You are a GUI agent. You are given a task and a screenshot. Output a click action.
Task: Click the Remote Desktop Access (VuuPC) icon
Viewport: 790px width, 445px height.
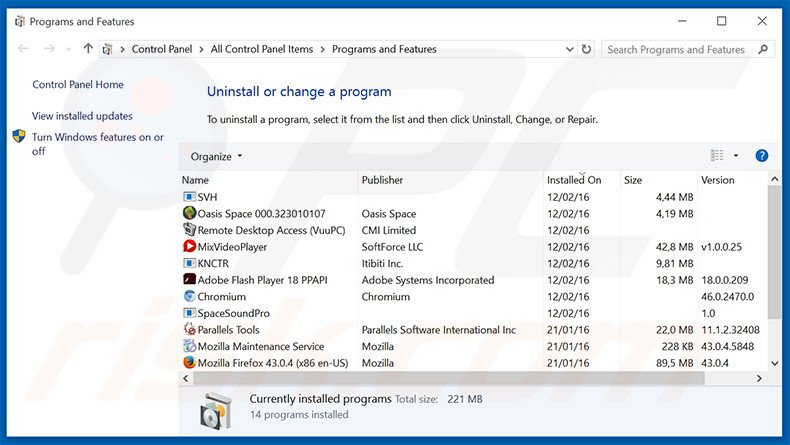pos(189,230)
